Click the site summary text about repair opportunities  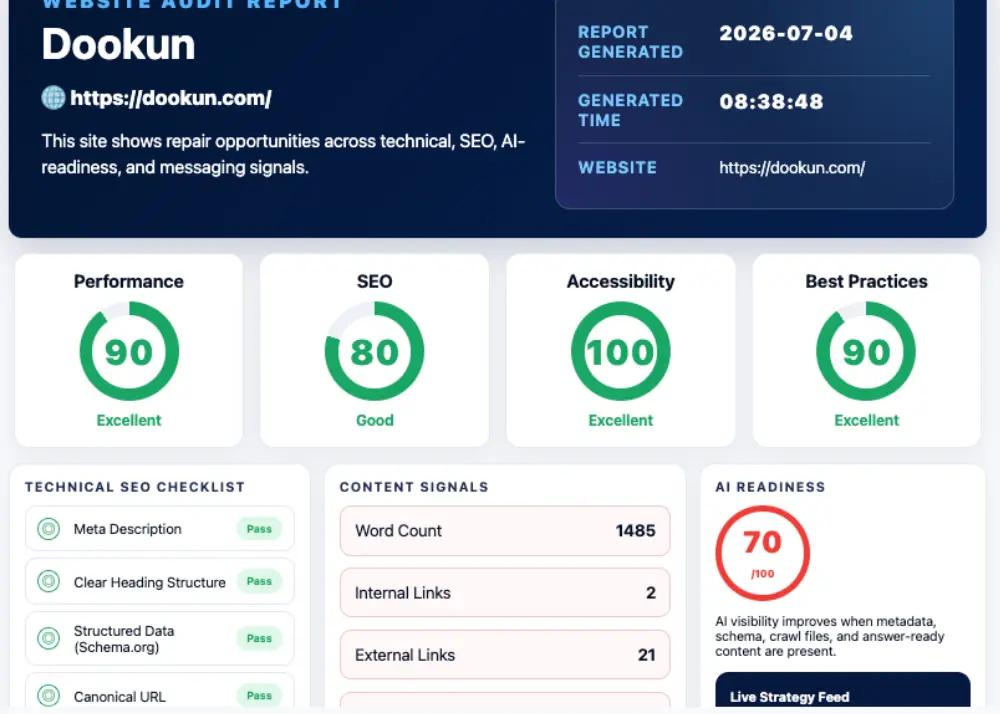pyautogui.click(x=283, y=154)
